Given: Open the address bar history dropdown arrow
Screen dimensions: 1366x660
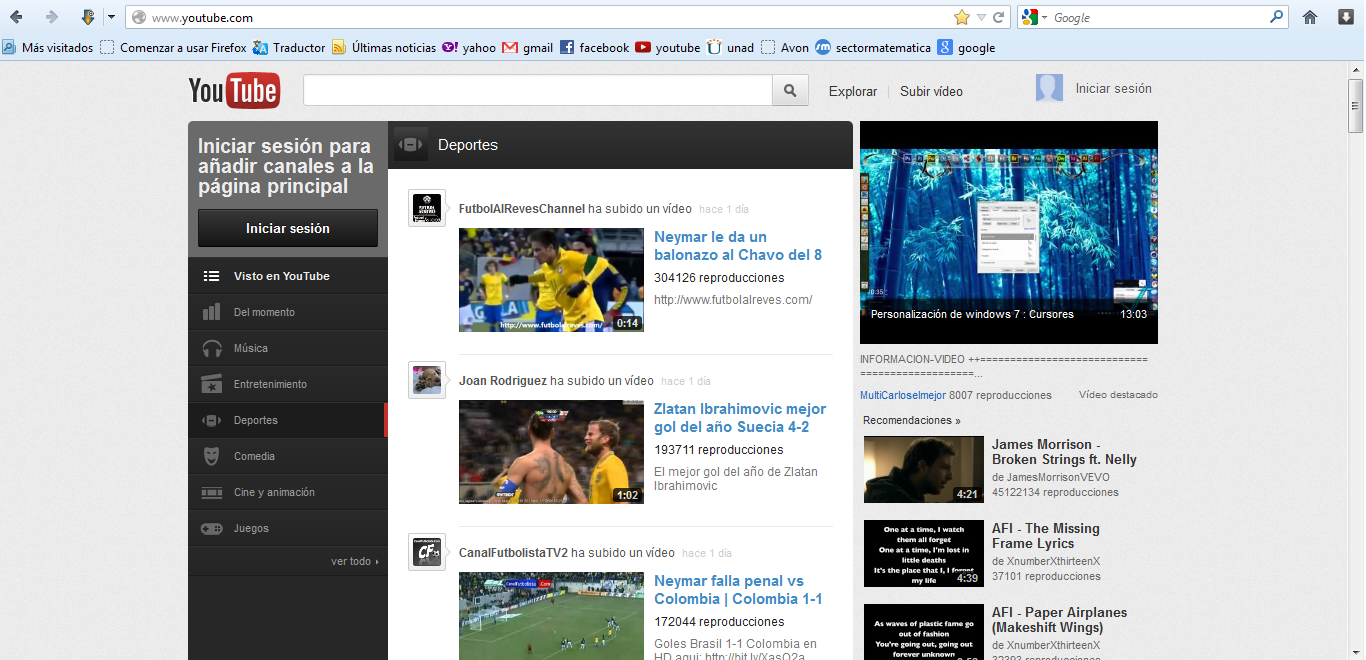Looking at the screenshot, I should [x=981, y=17].
